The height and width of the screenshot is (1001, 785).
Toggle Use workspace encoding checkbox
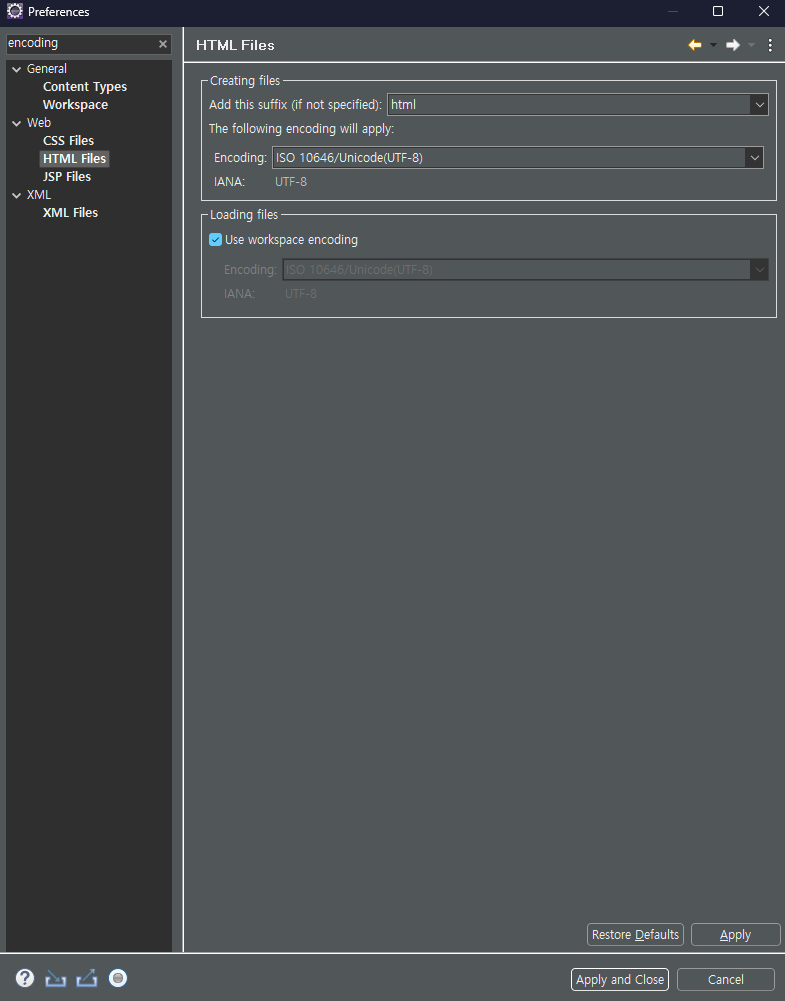coord(216,240)
